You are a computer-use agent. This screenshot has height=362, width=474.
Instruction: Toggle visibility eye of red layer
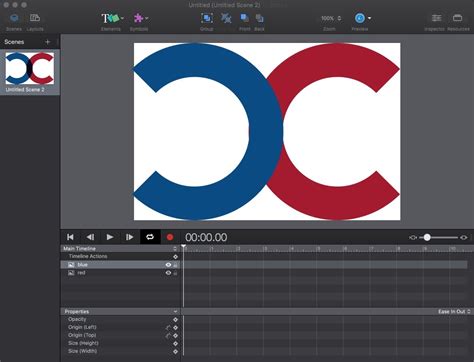point(168,273)
